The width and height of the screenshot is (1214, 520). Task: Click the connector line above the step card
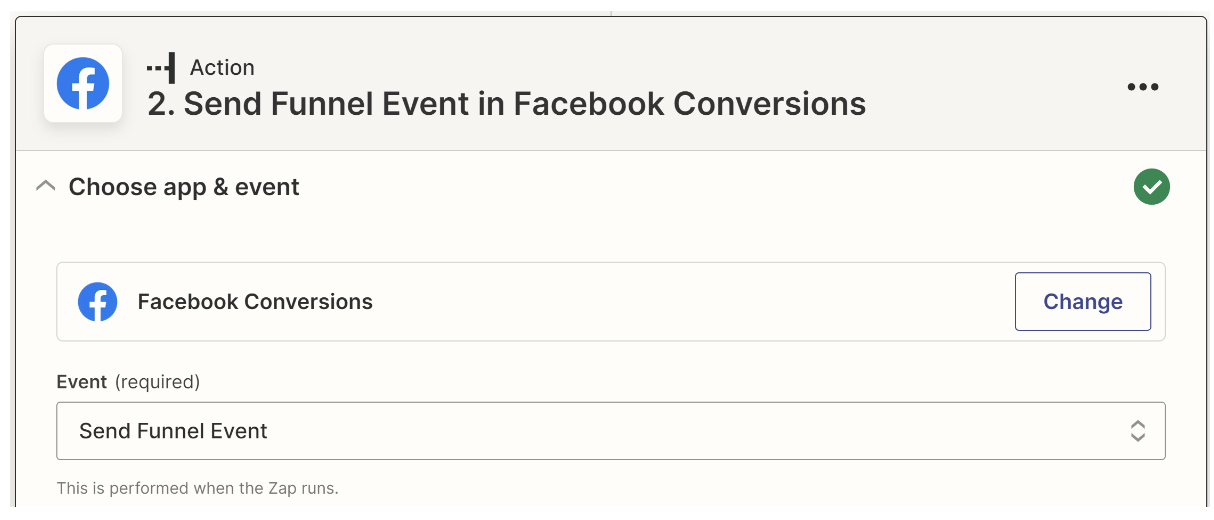pyautogui.click(x=611, y=8)
